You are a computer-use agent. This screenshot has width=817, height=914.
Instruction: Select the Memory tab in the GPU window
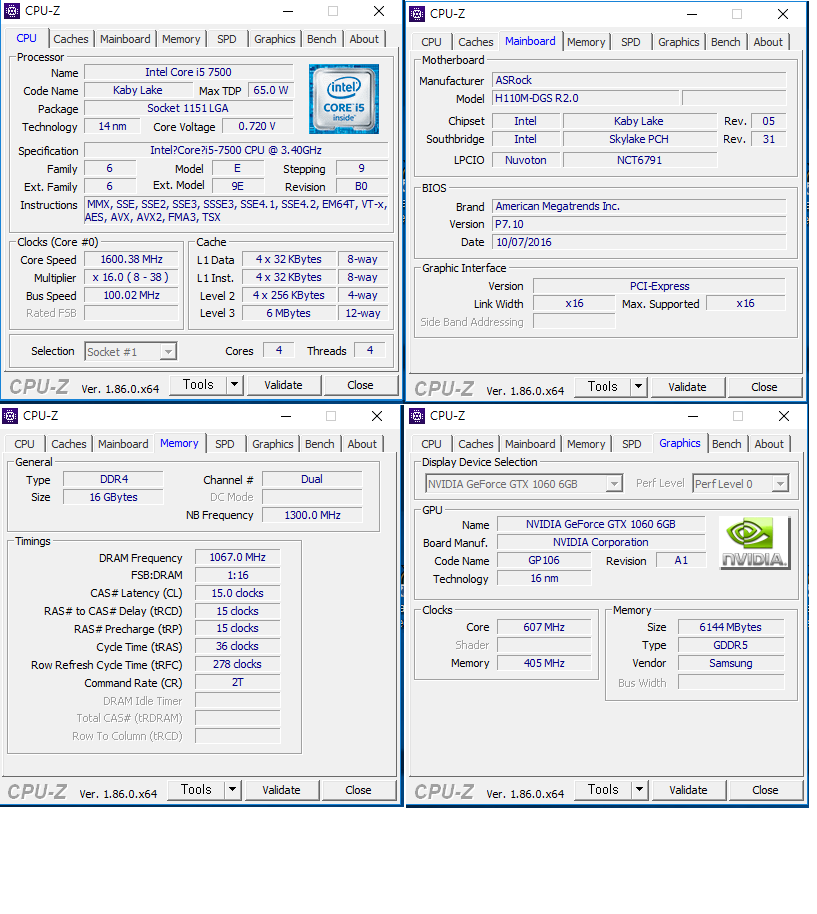(586, 444)
